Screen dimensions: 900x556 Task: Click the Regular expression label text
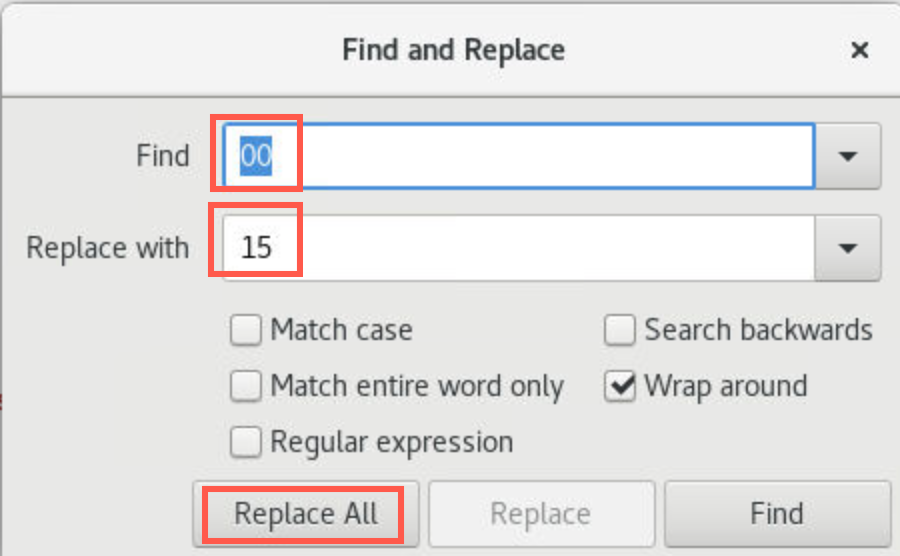[391, 442]
